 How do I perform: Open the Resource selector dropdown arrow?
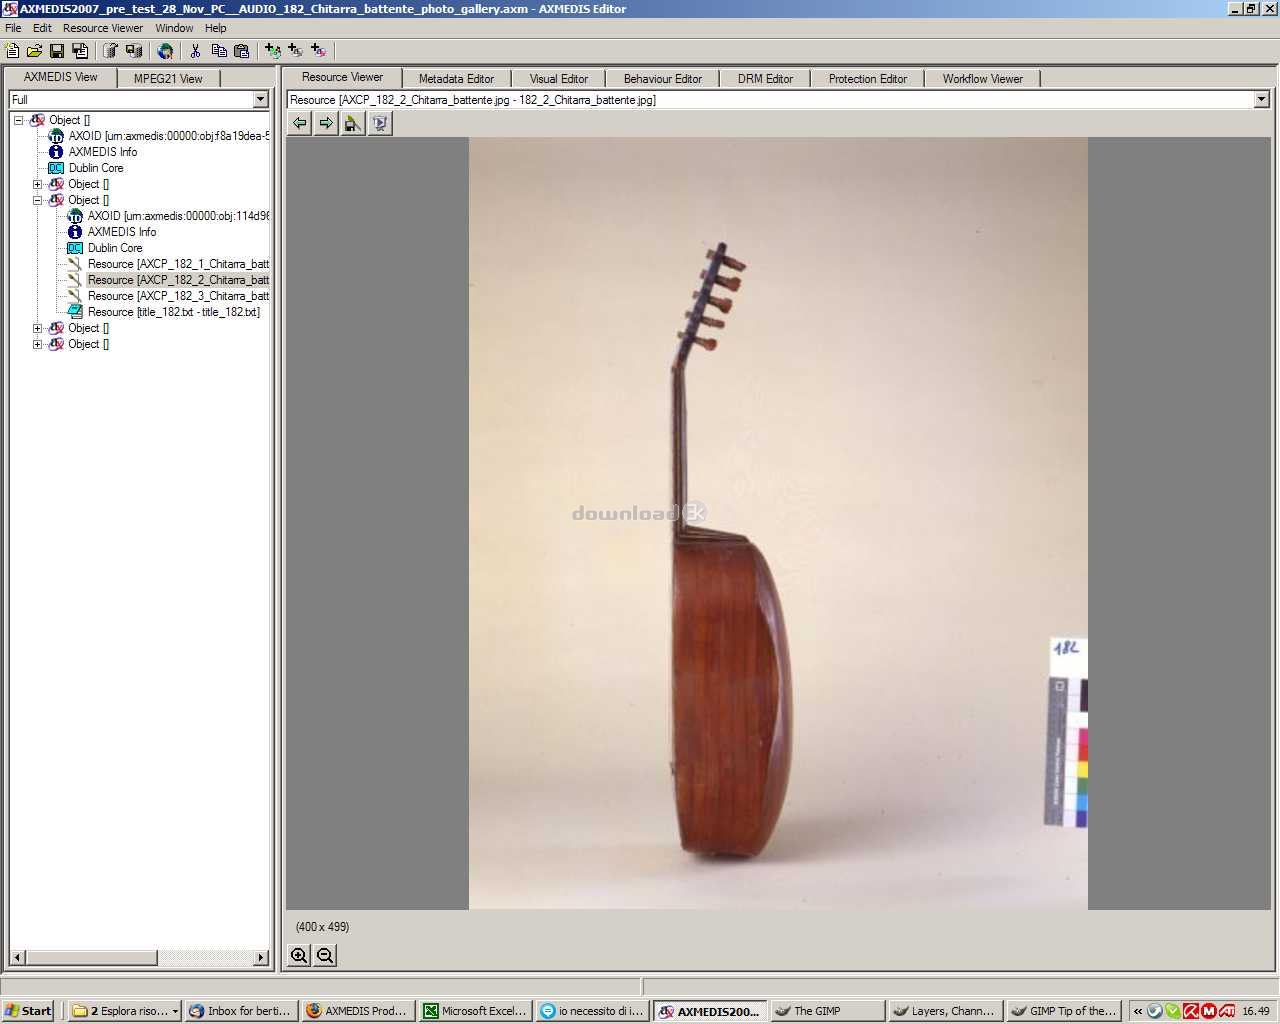[x=1261, y=99]
